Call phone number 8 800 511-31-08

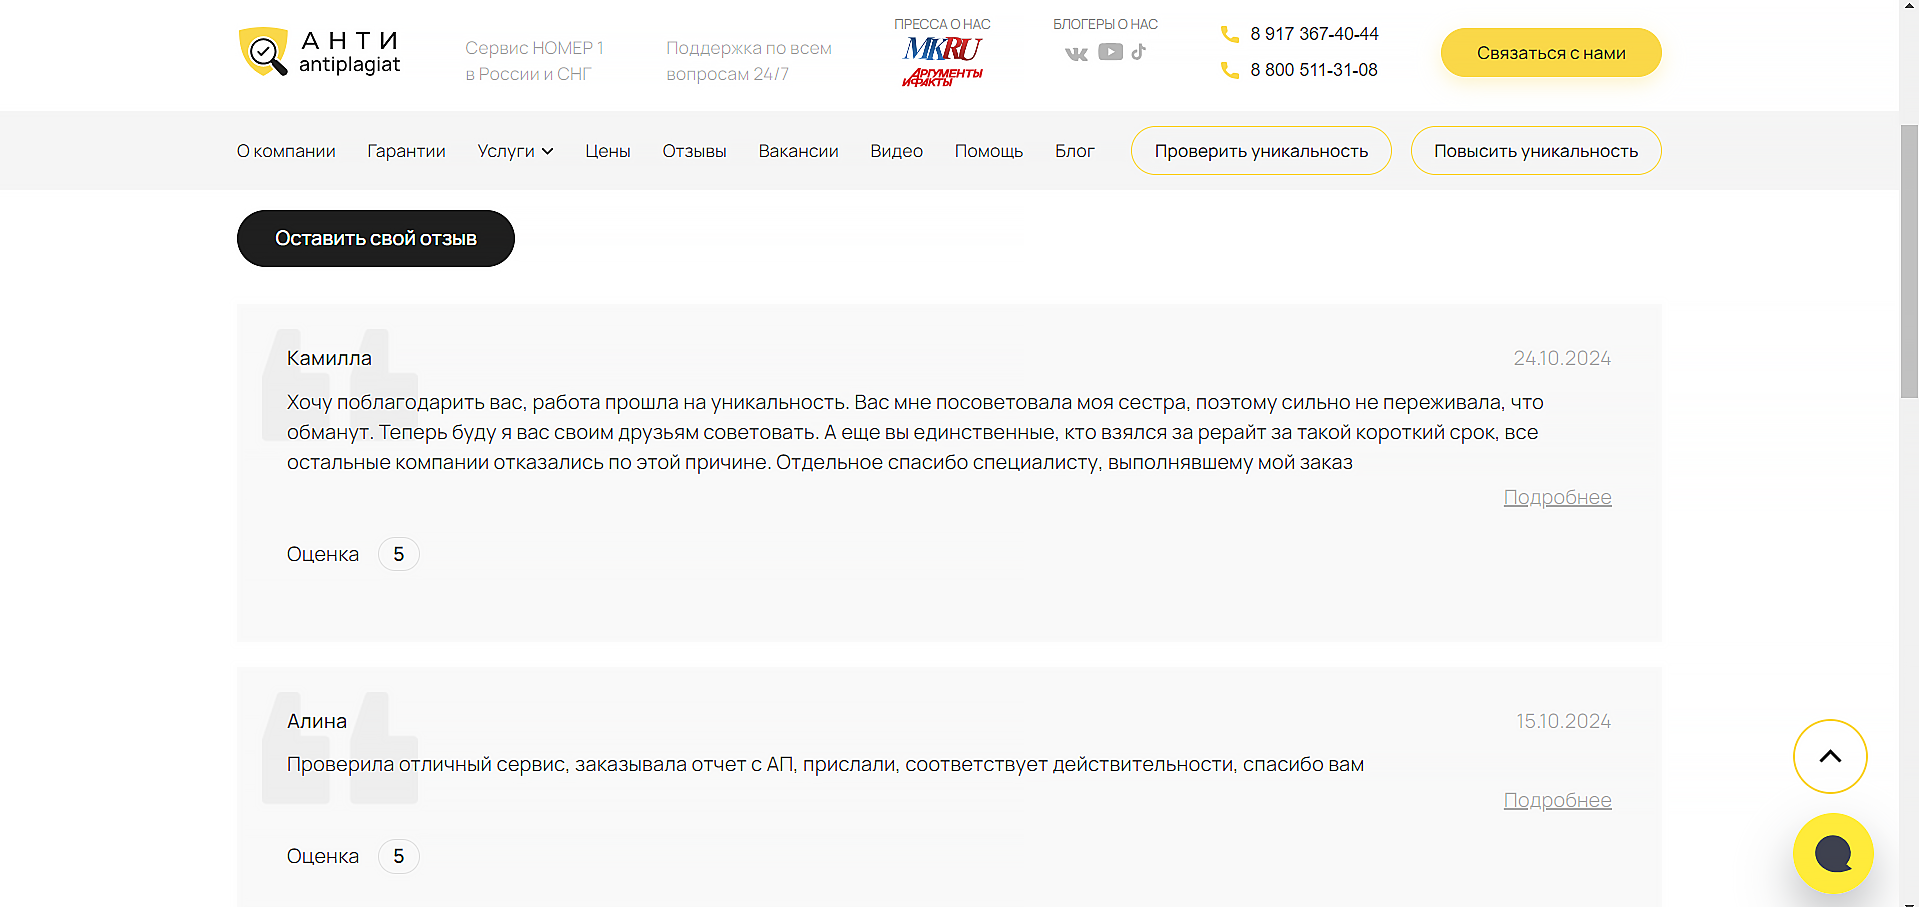coord(1314,70)
